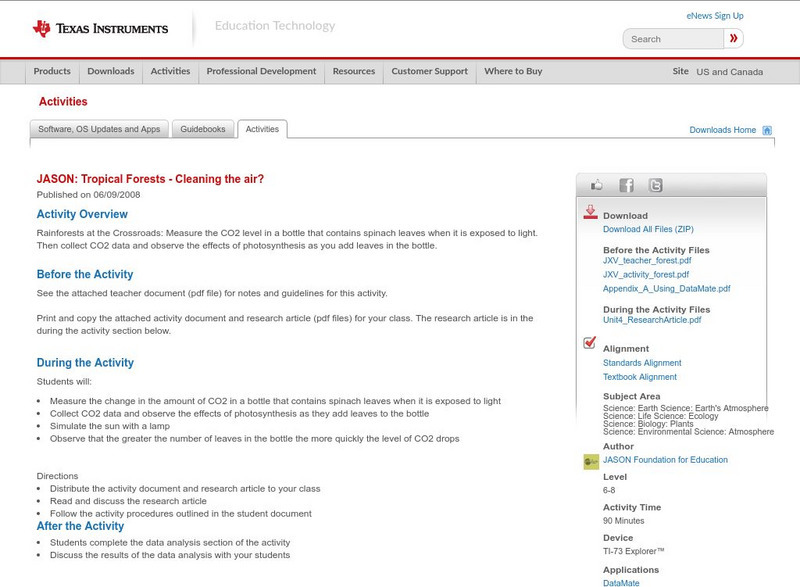Click the thumbs-up like icon
The image size is (800, 587).
pos(596,185)
